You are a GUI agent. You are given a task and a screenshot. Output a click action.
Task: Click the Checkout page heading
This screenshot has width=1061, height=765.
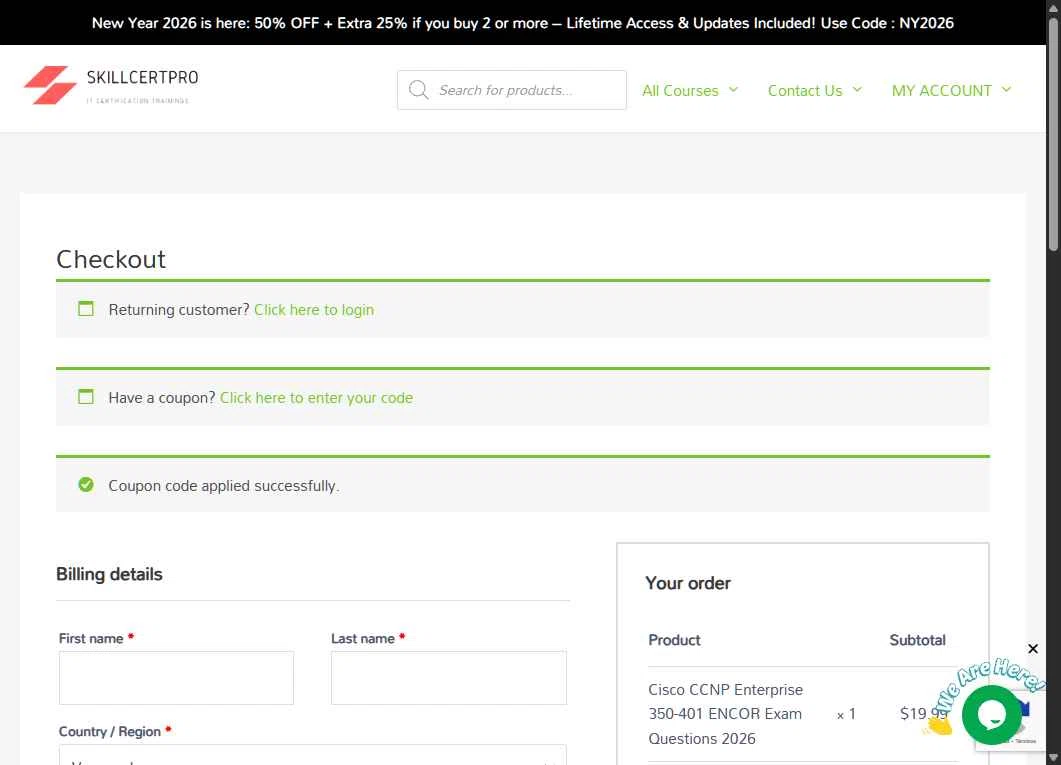point(111,259)
